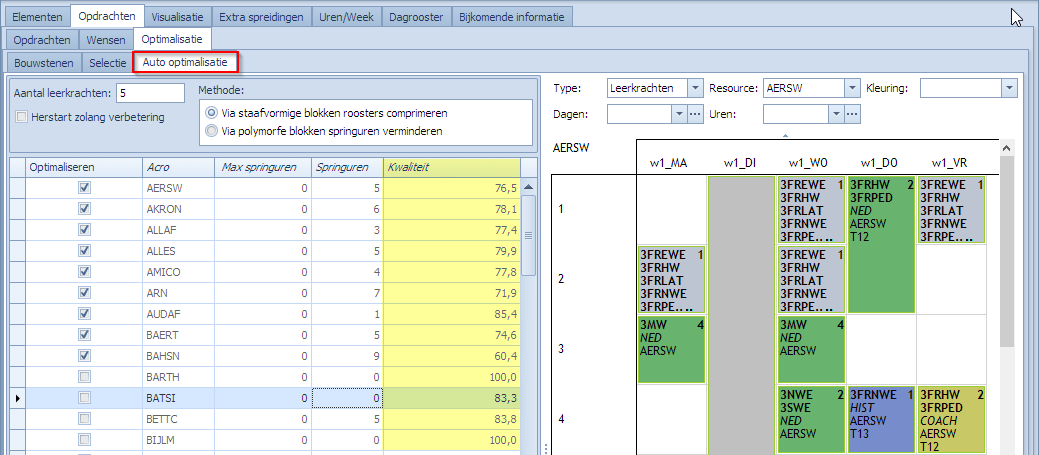Select 3FRHW COACH T12 block

(950, 419)
